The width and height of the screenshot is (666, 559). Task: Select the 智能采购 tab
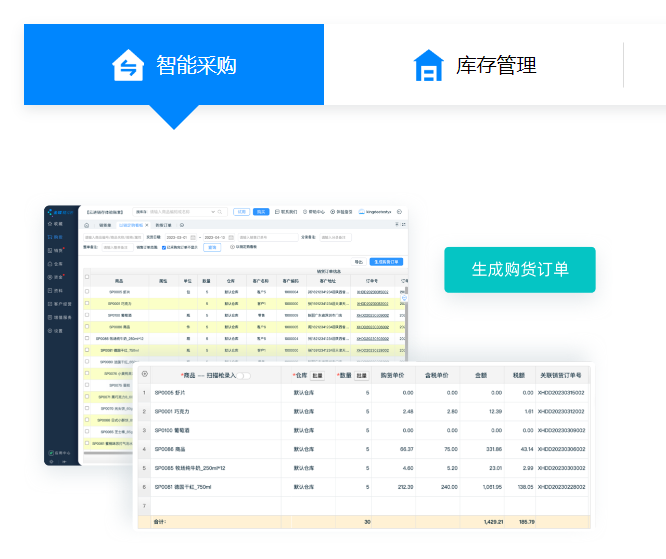174,65
